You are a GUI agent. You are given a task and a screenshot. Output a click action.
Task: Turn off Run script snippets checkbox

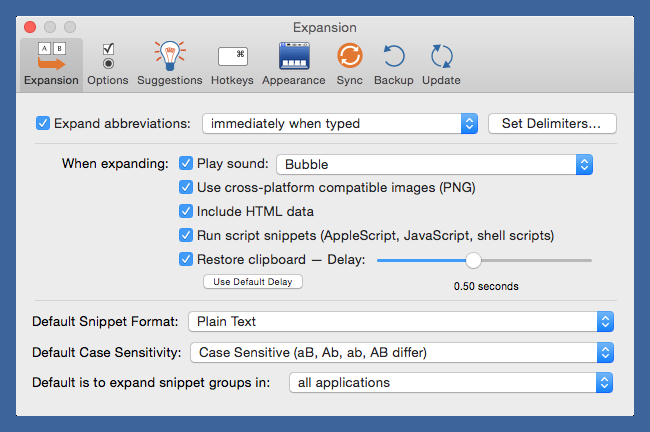[x=186, y=236]
